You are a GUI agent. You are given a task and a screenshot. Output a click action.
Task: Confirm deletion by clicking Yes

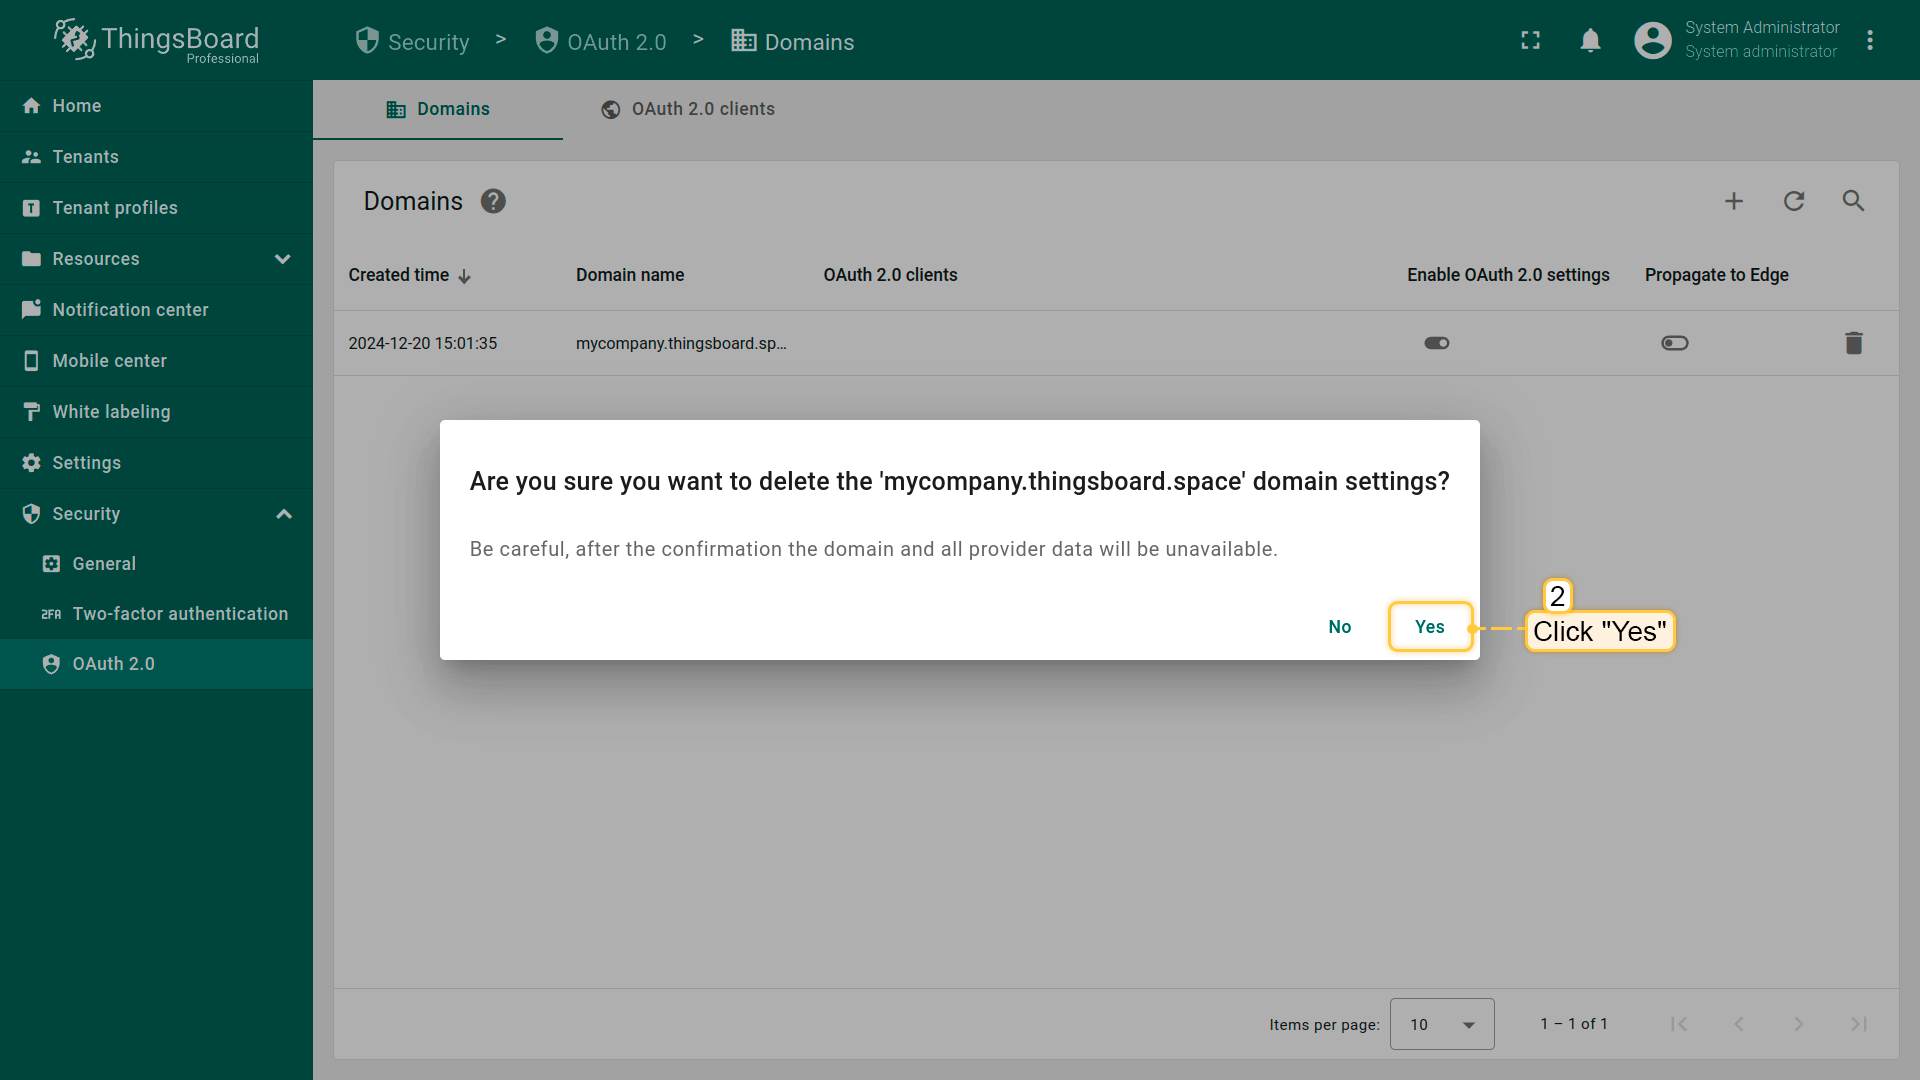[x=1429, y=627]
